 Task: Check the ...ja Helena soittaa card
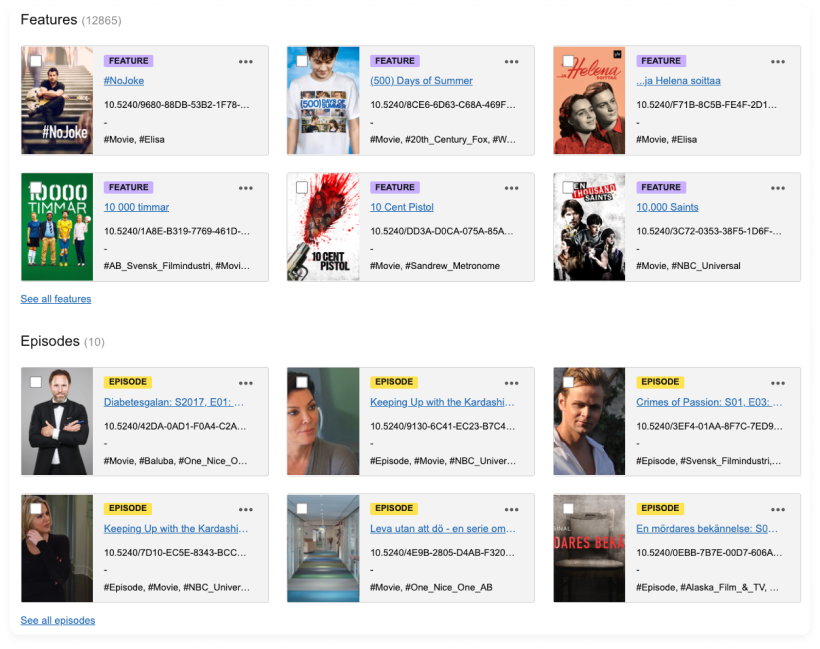tap(568, 61)
